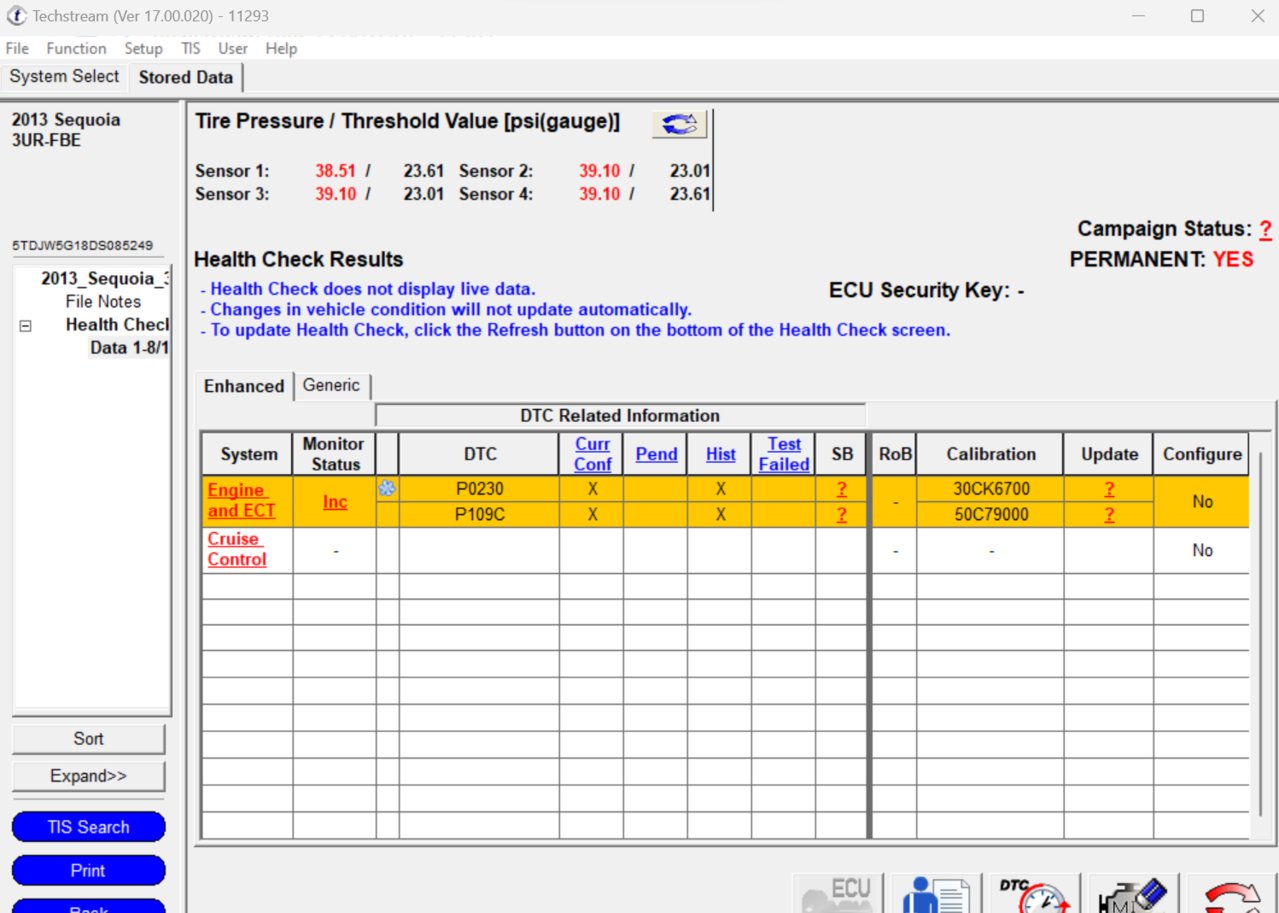Viewport: 1279px width, 913px height.
Task: Switch to the System Select tab
Action: pyautogui.click(x=64, y=77)
